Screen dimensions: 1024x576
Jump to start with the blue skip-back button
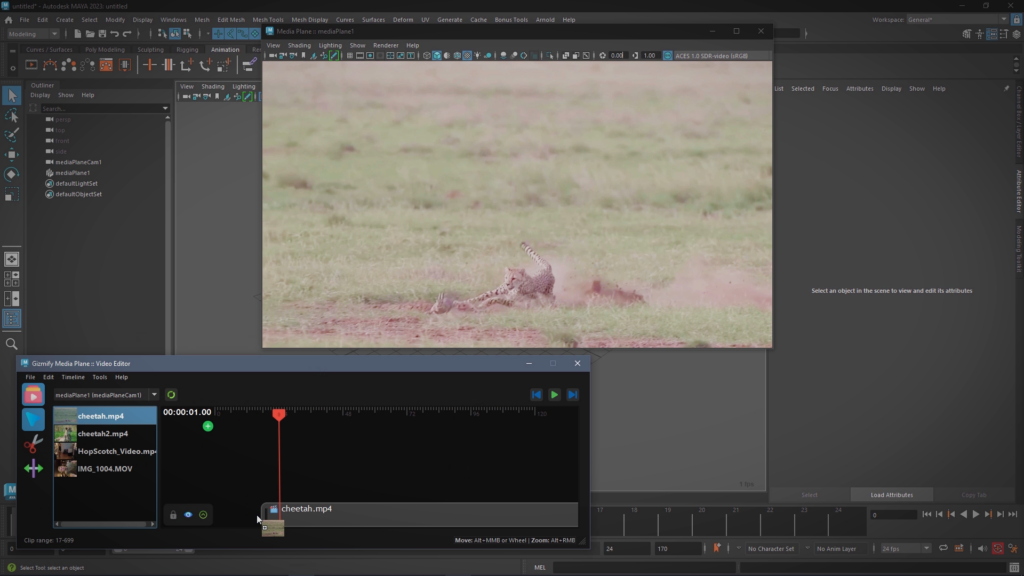(536, 394)
